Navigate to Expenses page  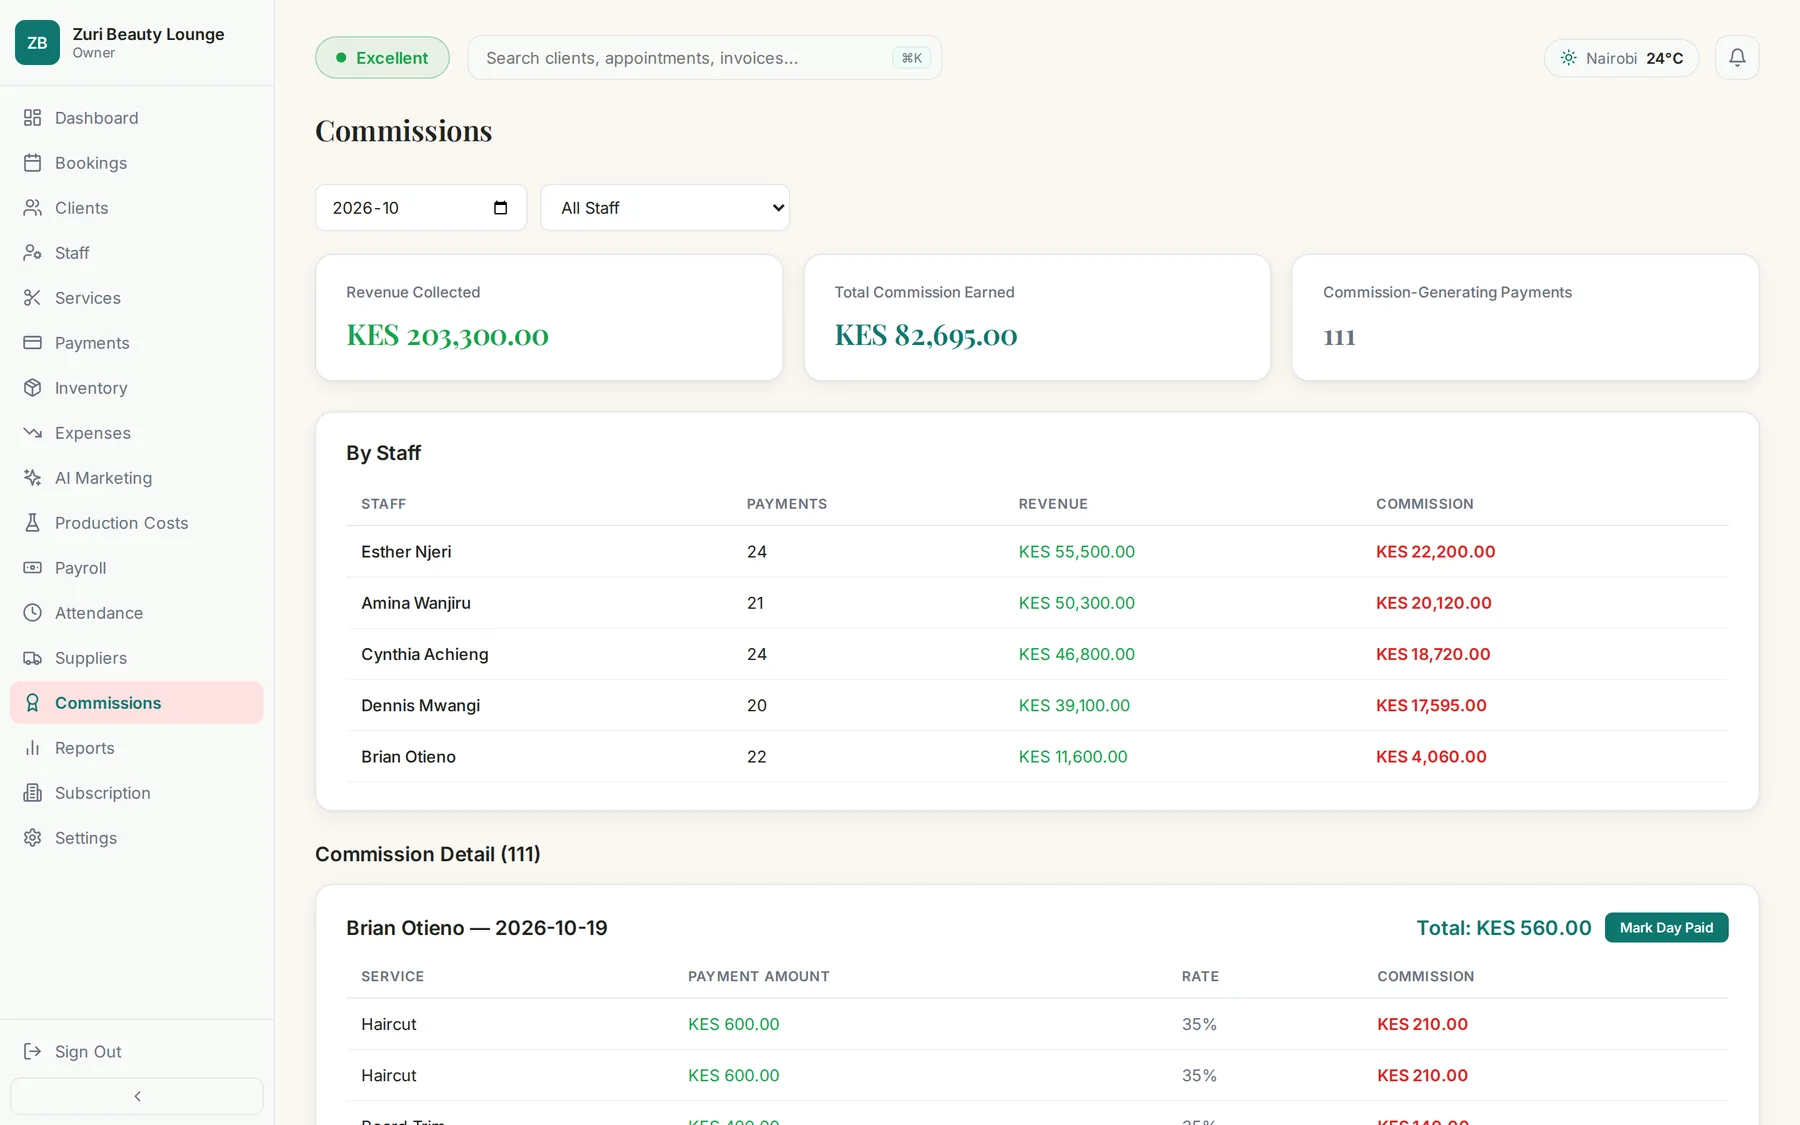[x=137, y=433]
